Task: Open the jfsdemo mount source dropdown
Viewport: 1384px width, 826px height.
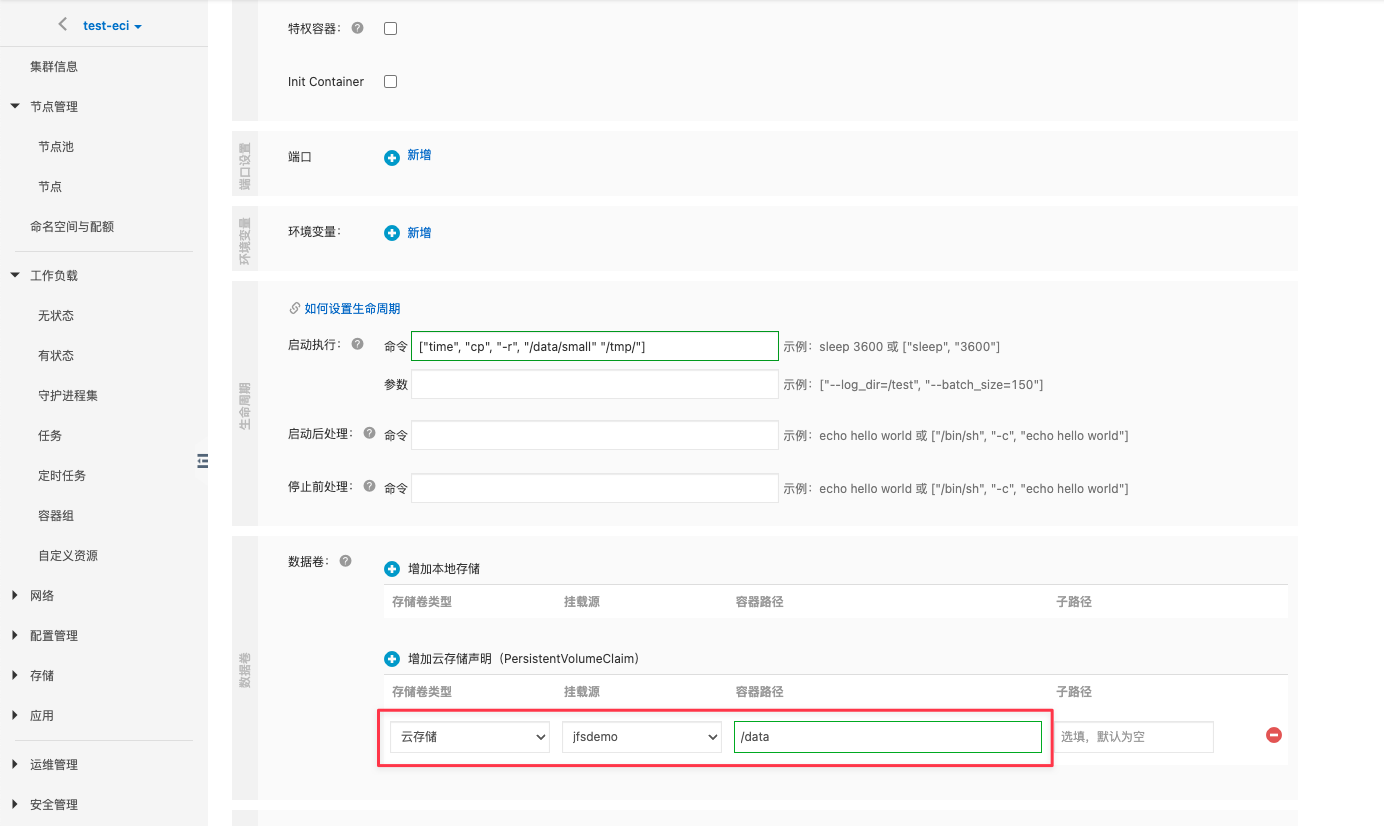Action: (x=641, y=737)
